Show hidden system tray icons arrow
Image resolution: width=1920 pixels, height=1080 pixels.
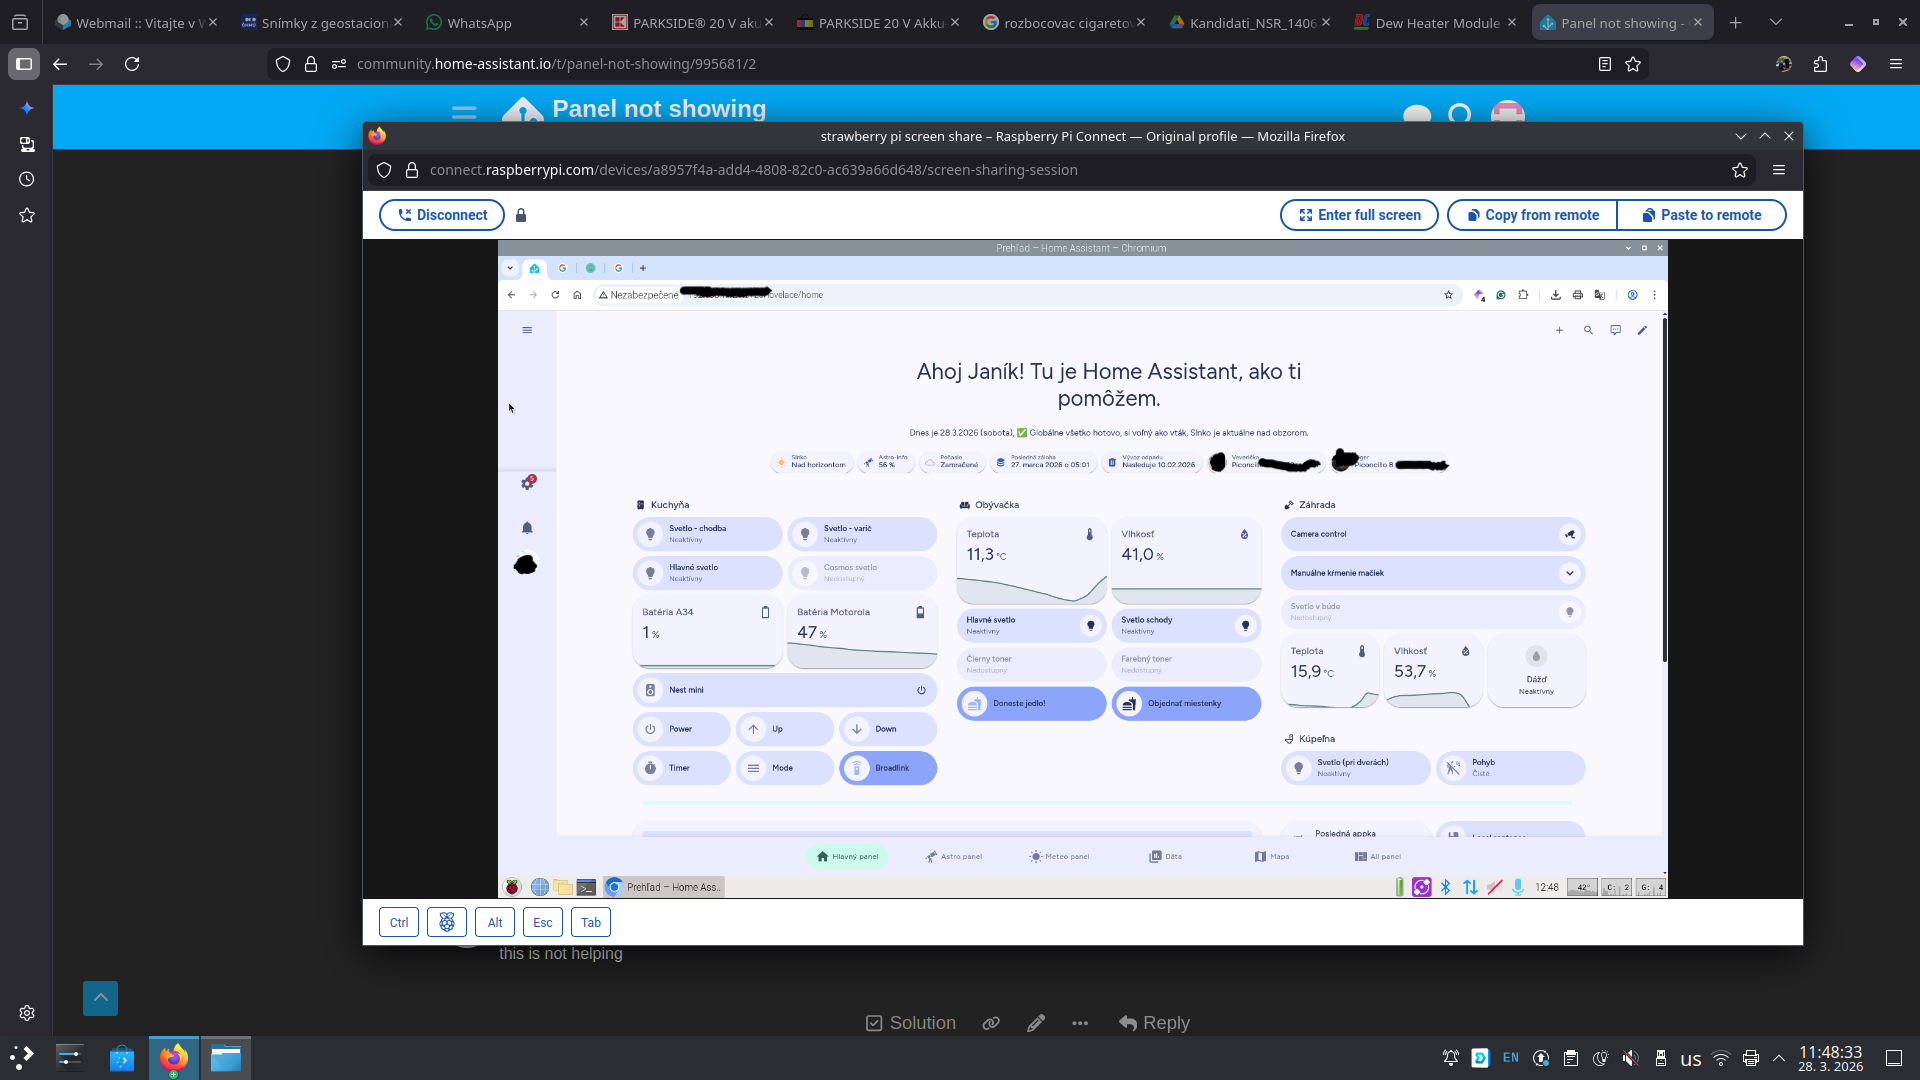coord(1779,1058)
